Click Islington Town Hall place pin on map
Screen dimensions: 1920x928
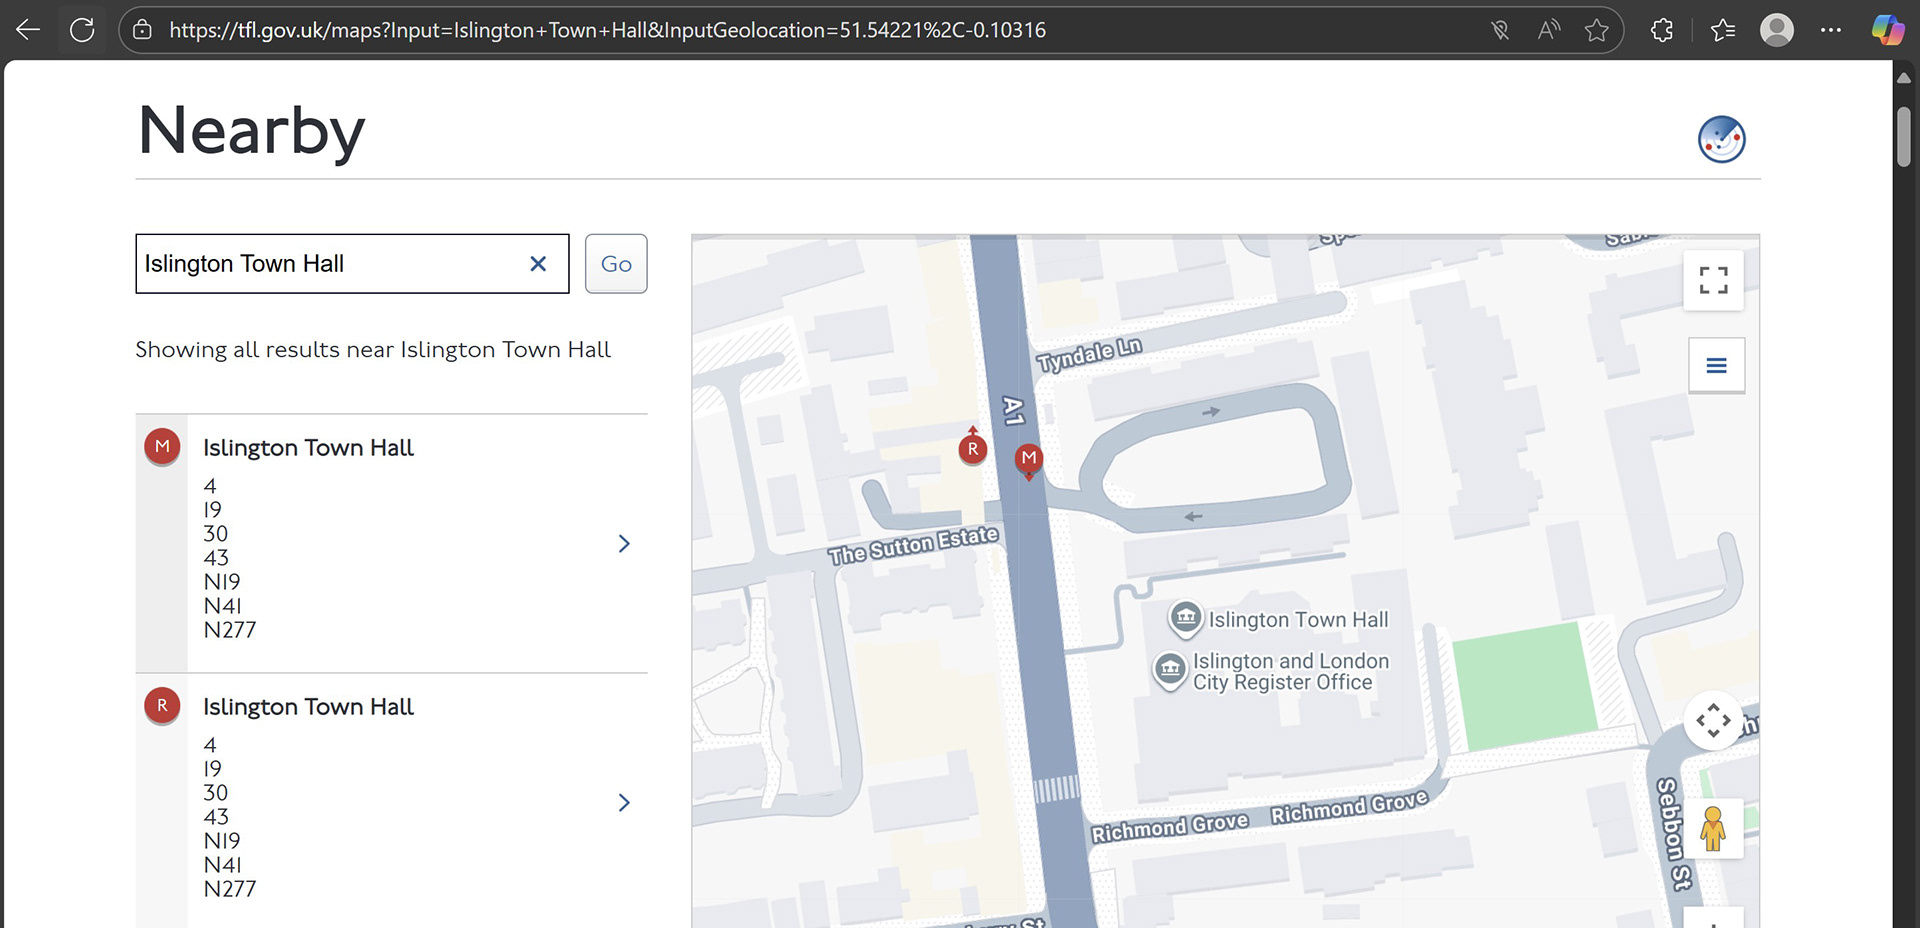[1186, 619]
